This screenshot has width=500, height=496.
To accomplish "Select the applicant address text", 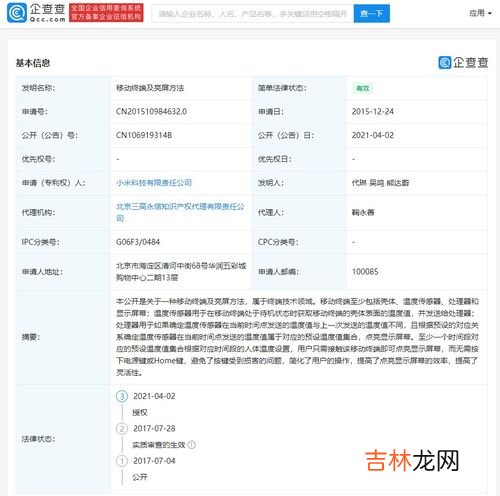I will coord(181,272).
